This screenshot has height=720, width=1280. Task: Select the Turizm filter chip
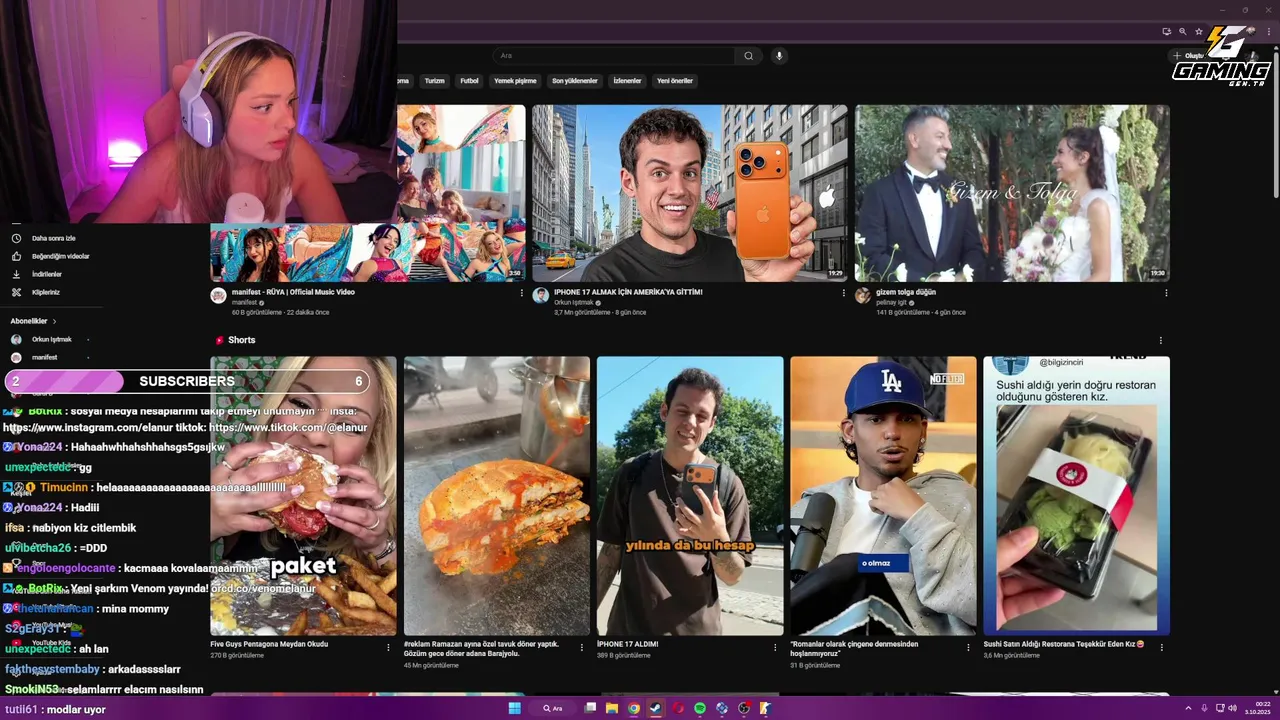click(x=434, y=81)
